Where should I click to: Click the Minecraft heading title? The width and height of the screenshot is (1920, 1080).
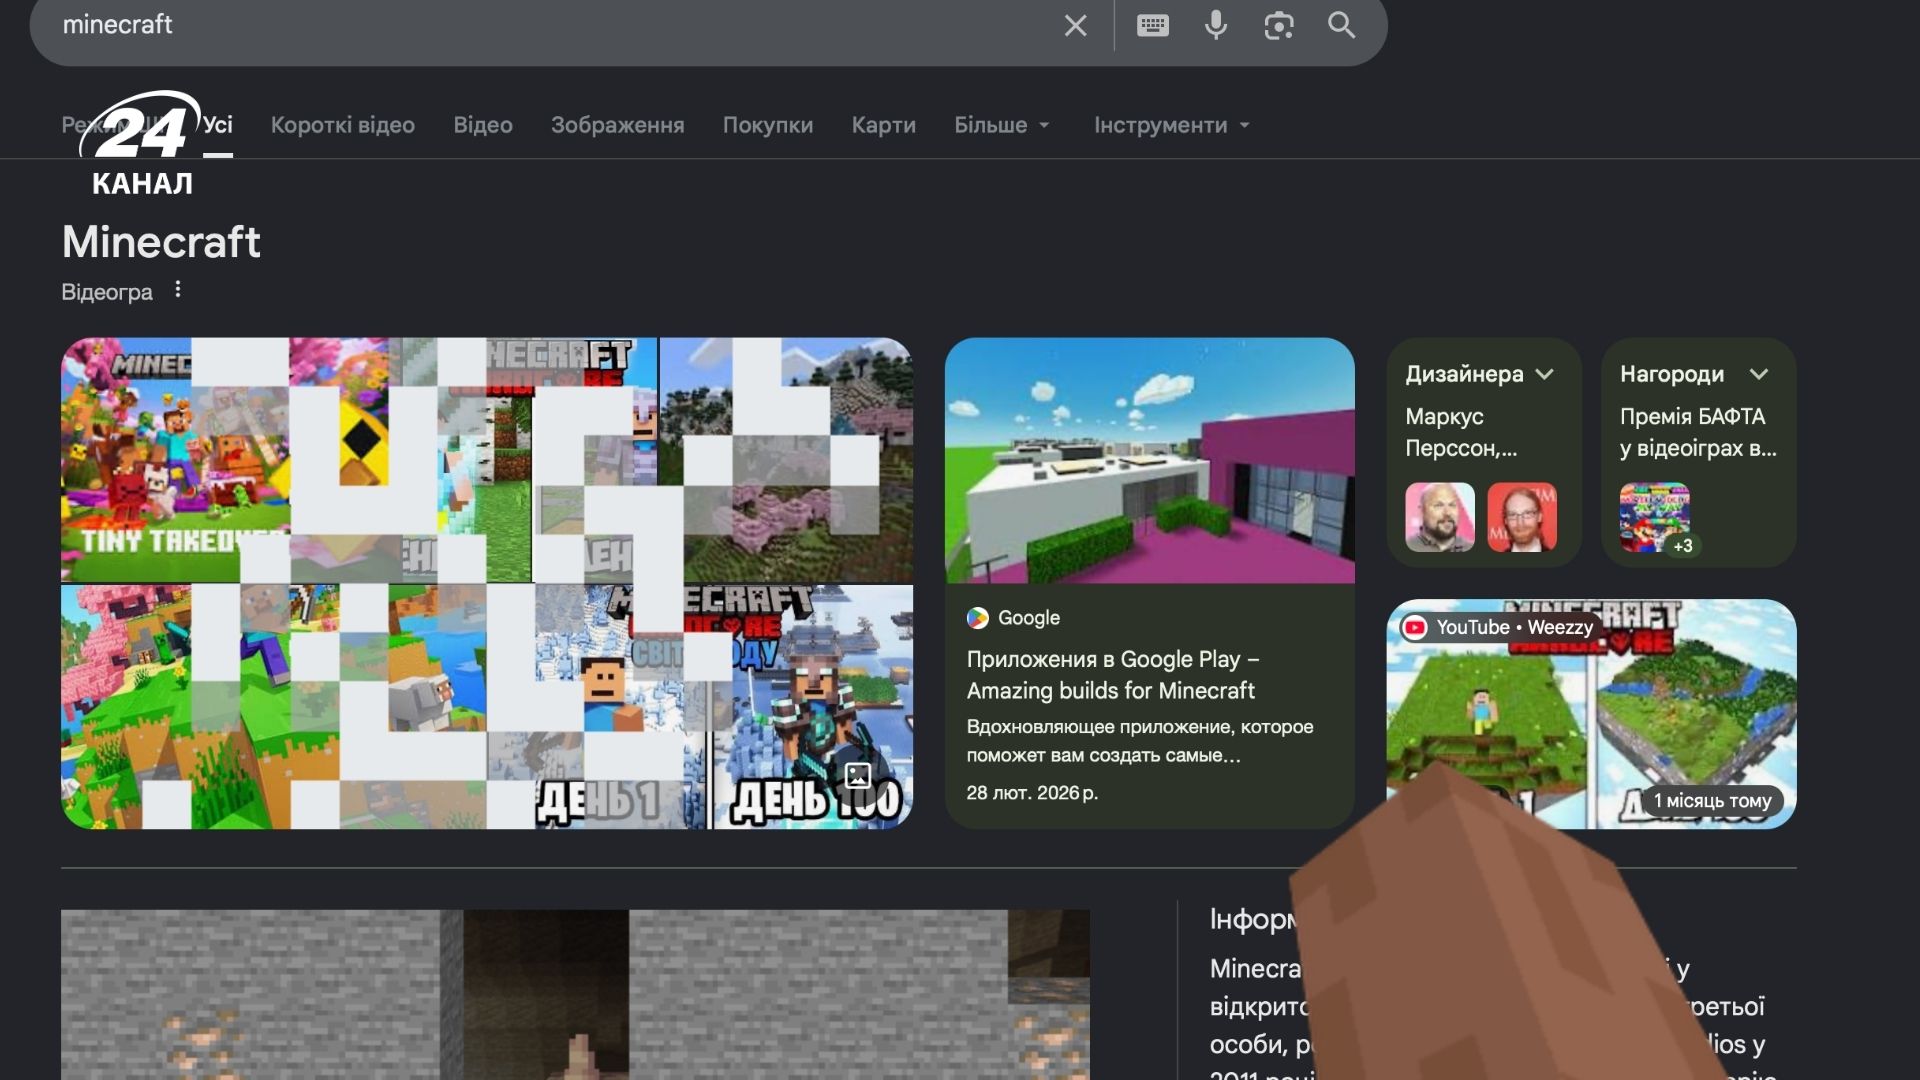click(161, 242)
